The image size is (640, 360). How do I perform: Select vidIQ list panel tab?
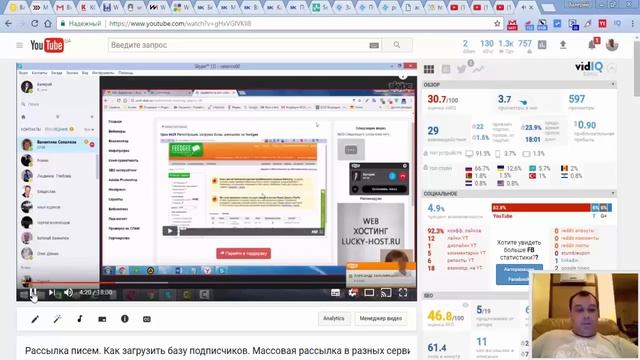click(446, 69)
